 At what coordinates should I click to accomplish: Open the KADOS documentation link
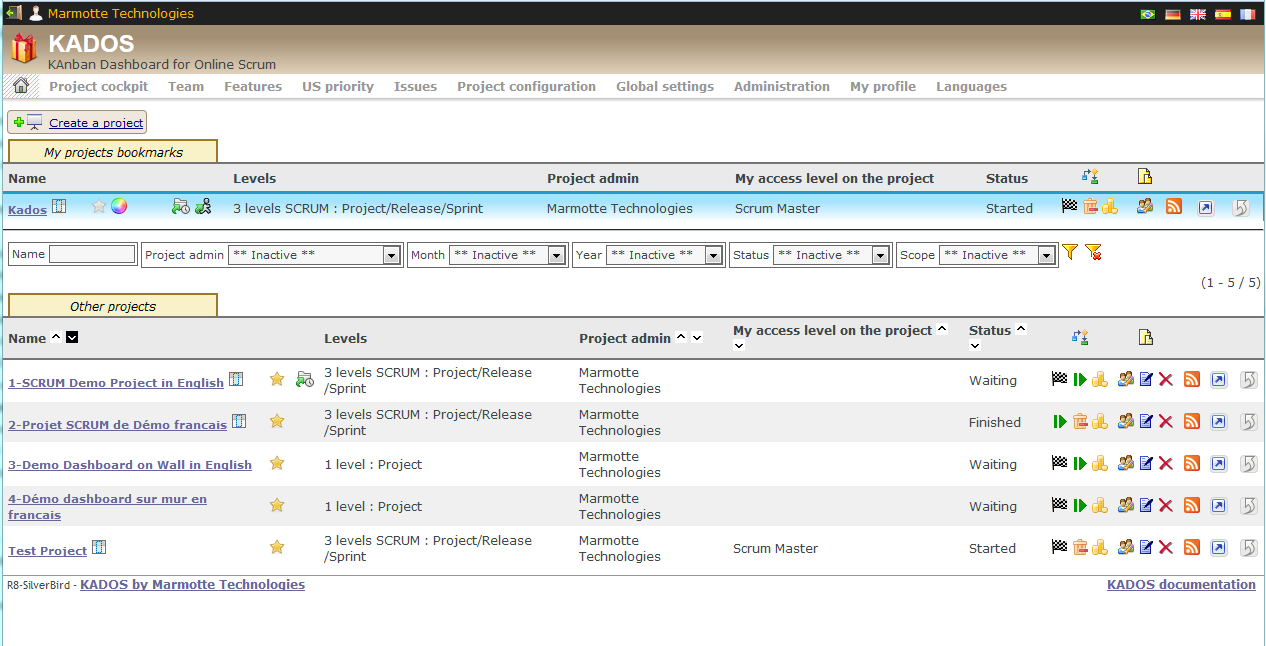(1180, 585)
